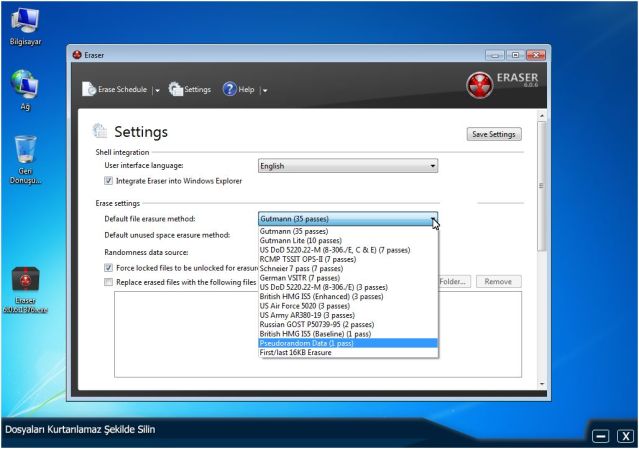Open the Geri Dönüşüm recycle bin icon
The image size is (639, 449).
click(25, 160)
